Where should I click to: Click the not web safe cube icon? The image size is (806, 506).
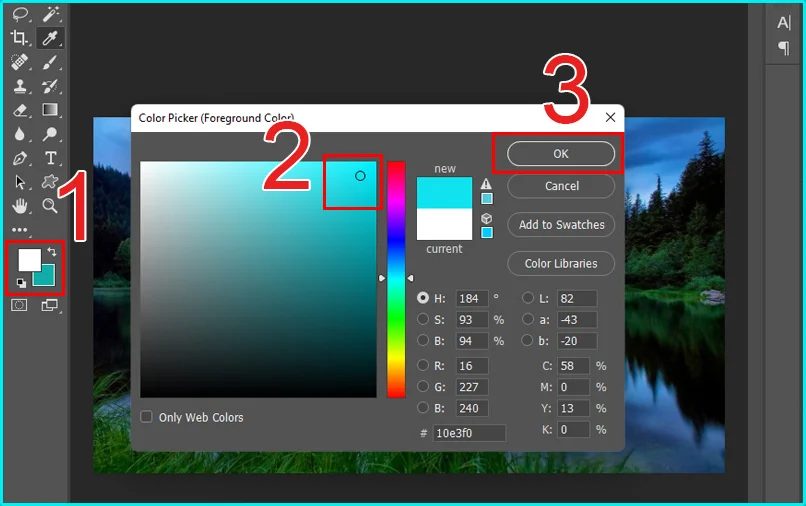(x=486, y=219)
